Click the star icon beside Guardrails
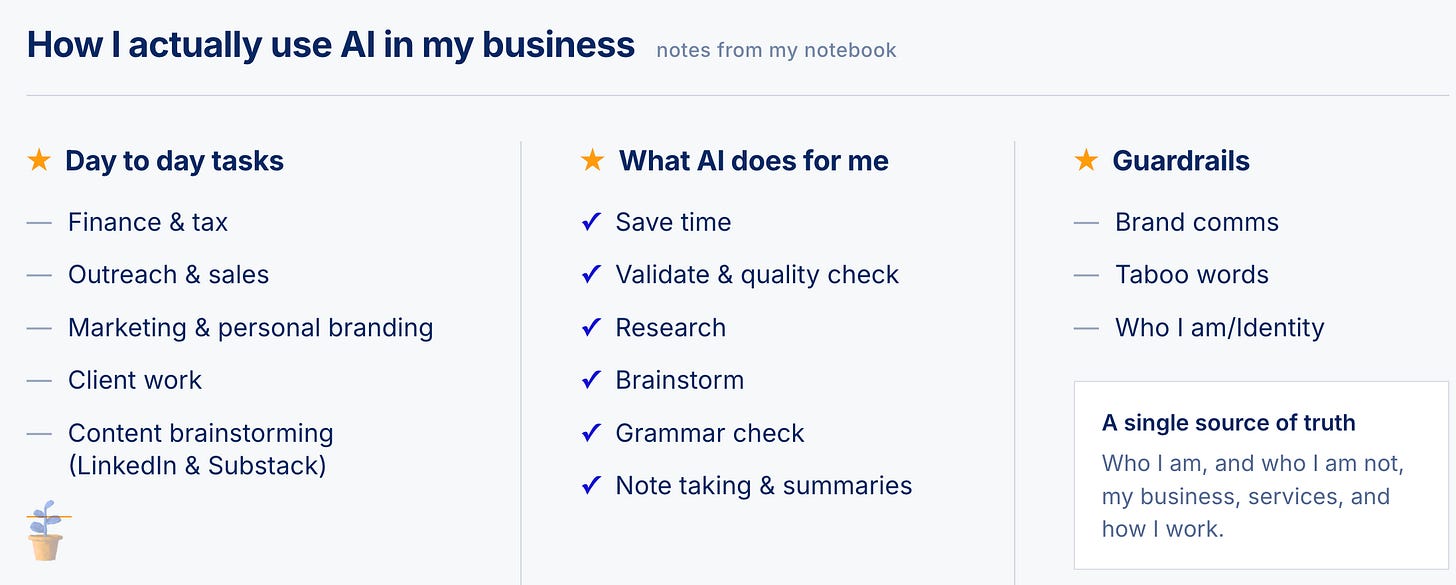This screenshot has height=585, width=1456. click(x=1086, y=160)
